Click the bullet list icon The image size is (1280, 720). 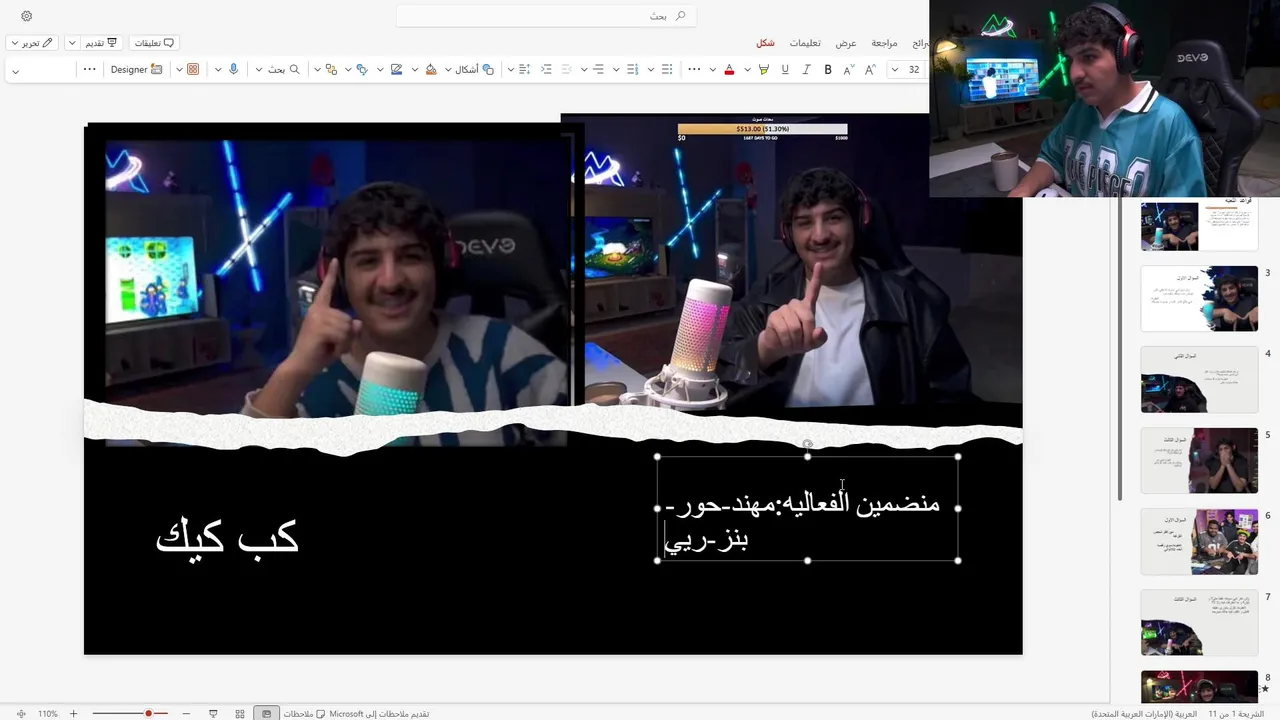pos(667,70)
